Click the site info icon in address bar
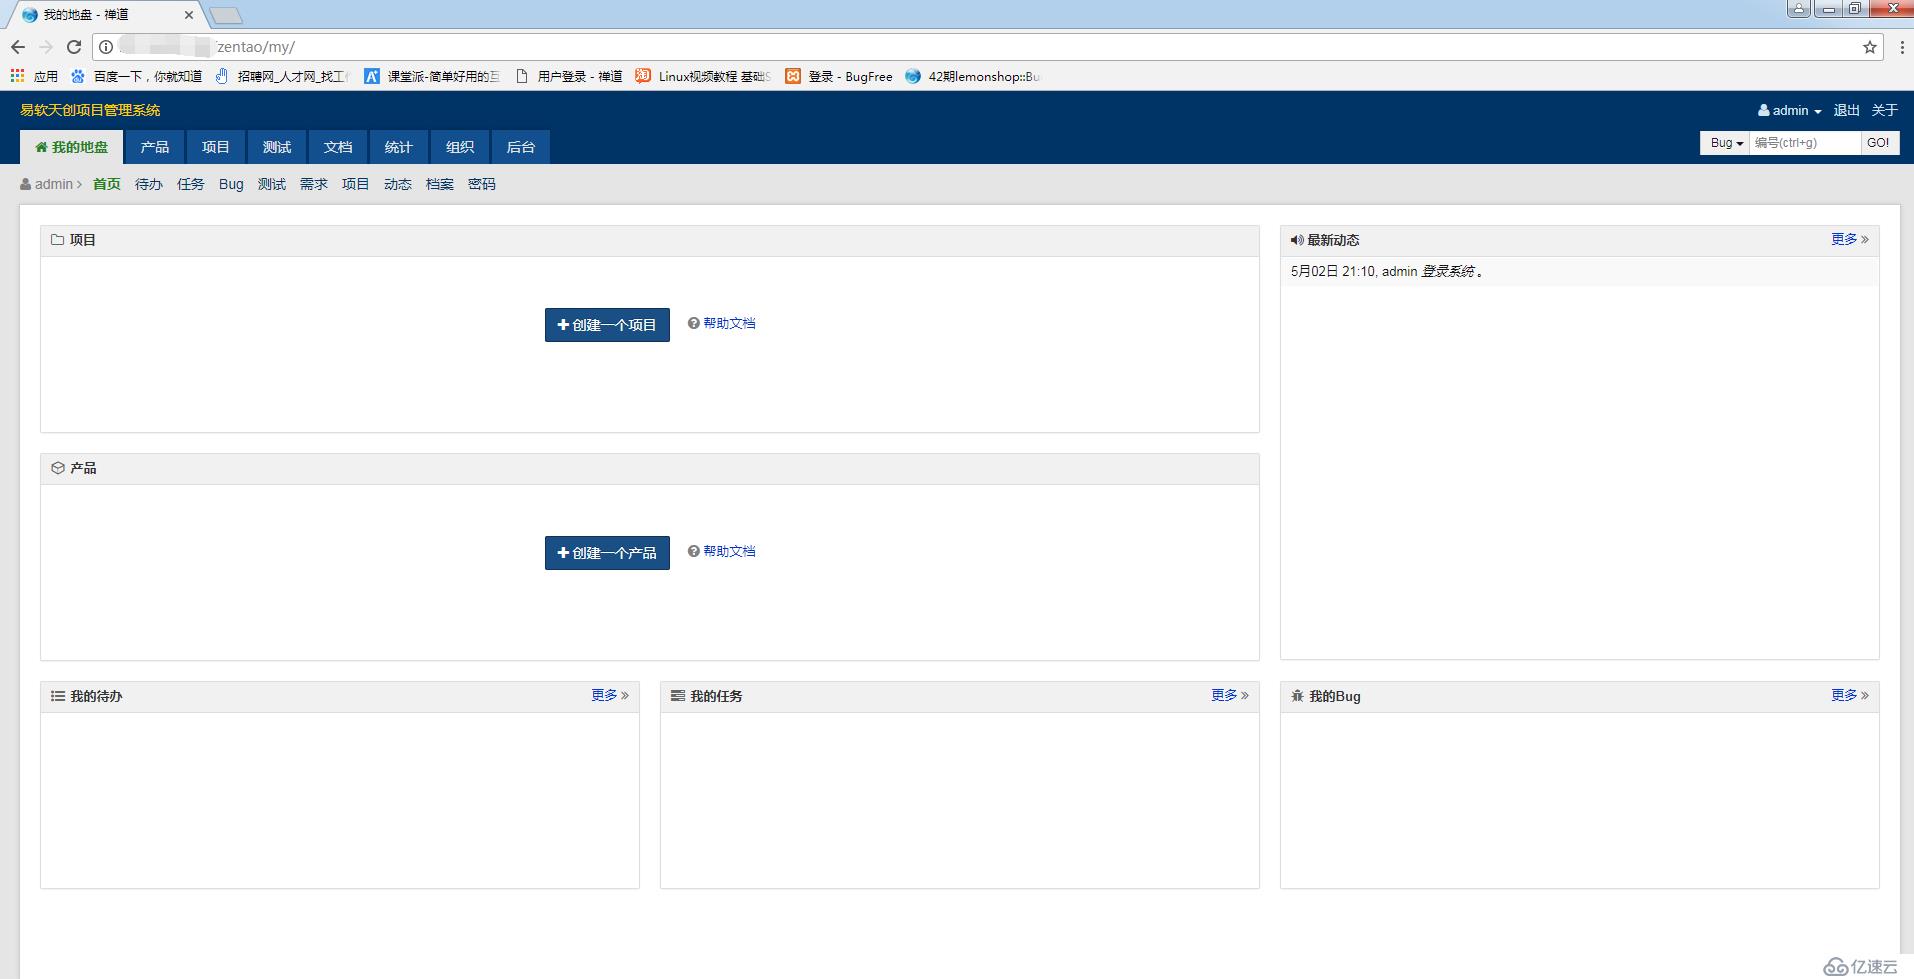The height and width of the screenshot is (979, 1914). 106,47
